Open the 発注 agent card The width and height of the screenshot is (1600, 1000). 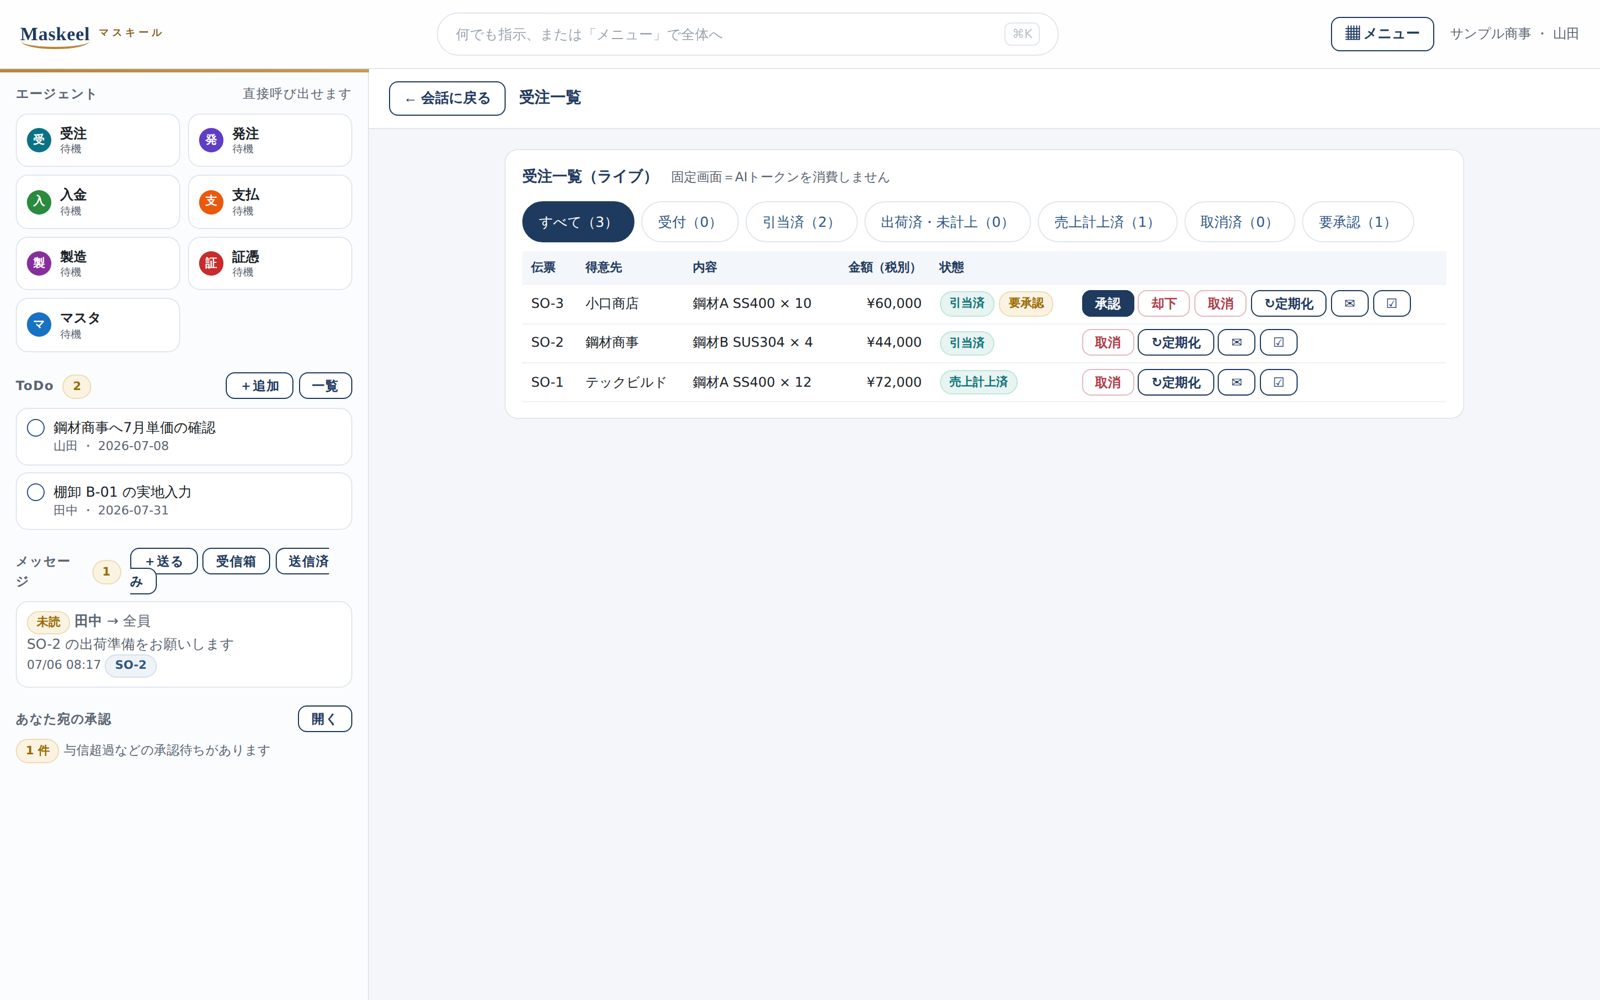click(x=270, y=140)
